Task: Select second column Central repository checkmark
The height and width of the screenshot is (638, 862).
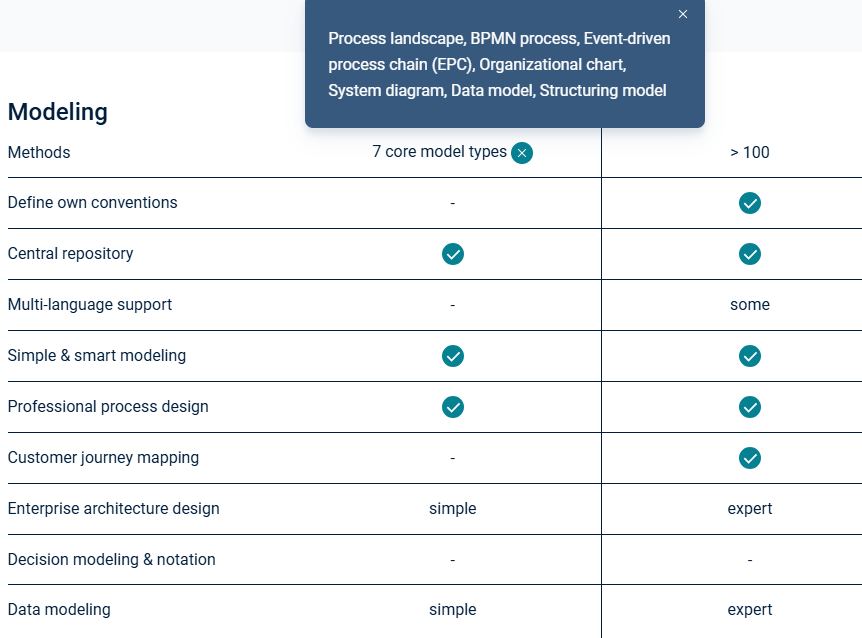Action: click(750, 254)
